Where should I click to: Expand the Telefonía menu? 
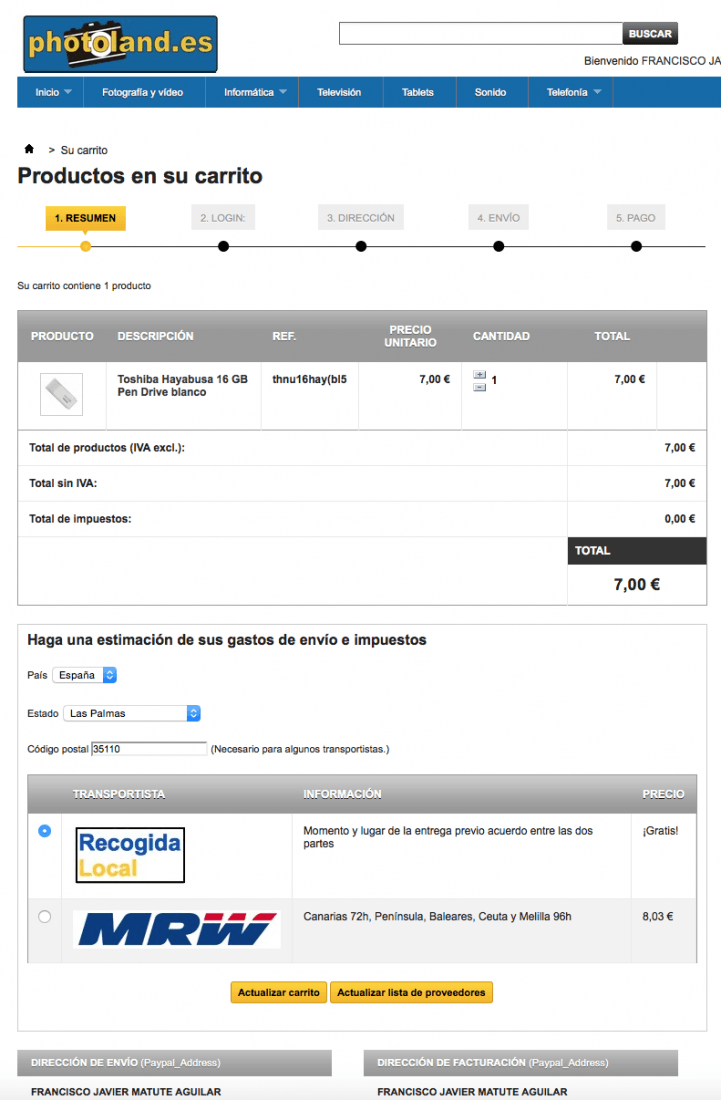(x=571, y=92)
